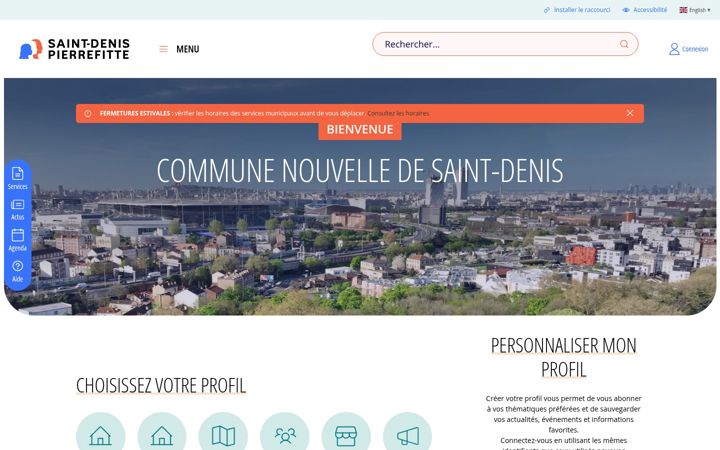Image resolution: width=720 pixels, height=450 pixels.
Task: Click the Personnaliser mon profil heading
Action: [563, 357]
